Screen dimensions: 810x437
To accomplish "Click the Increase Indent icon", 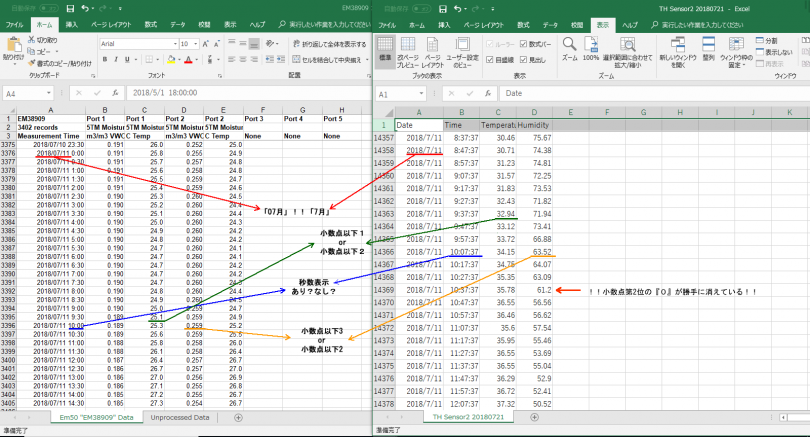I will (x=281, y=59).
